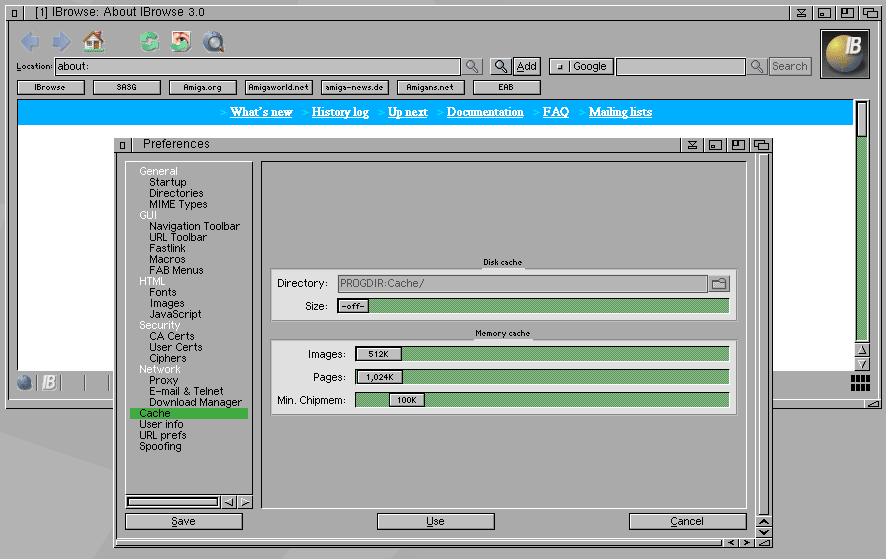Click the cache Directory field
Viewport: 886px width, 559px height.
522,283
